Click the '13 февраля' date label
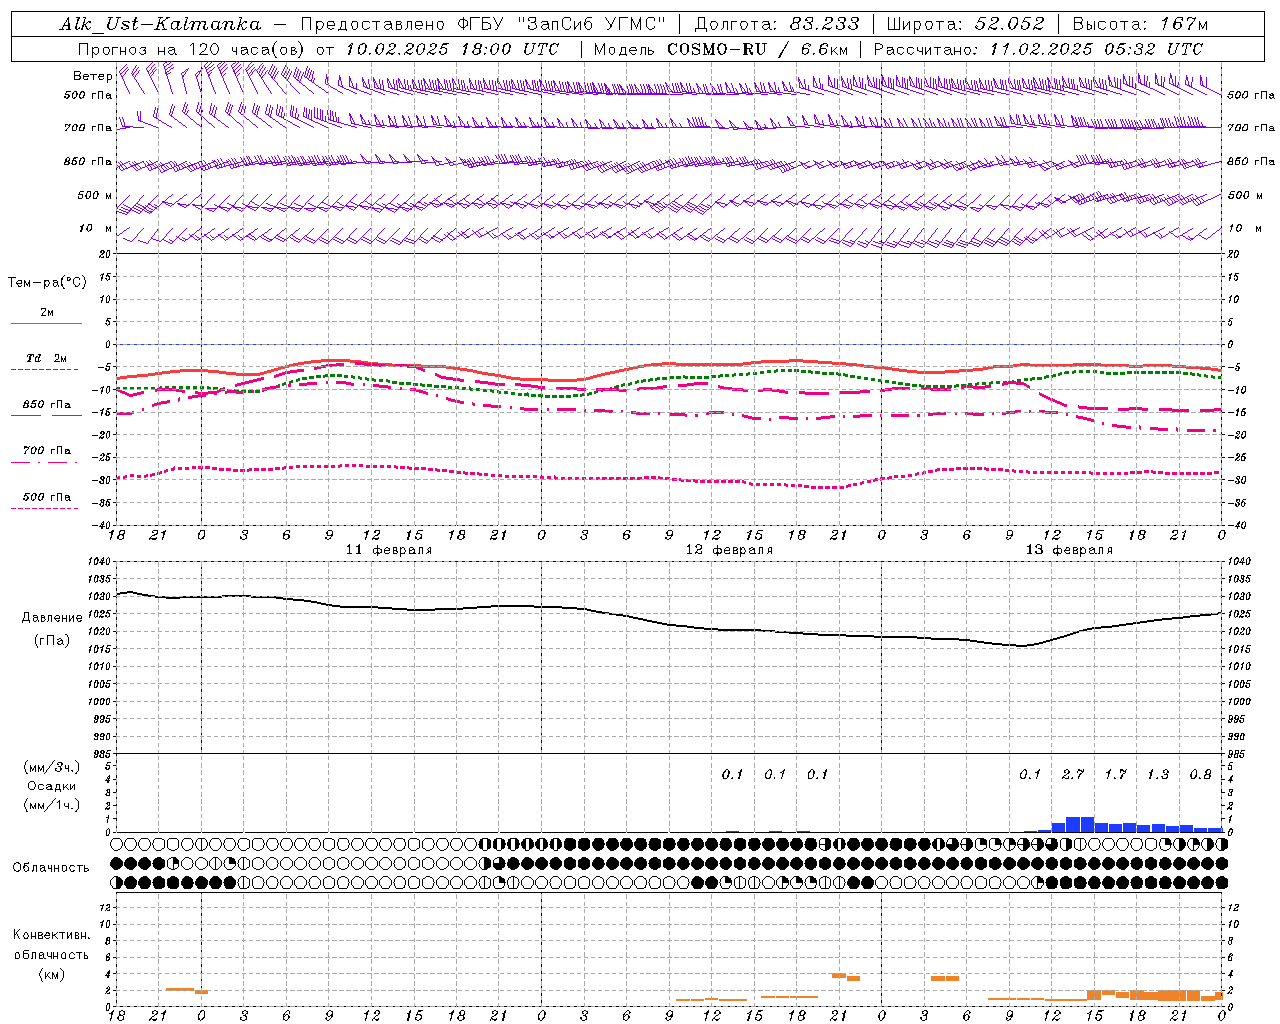 click(x=1069, y=550)
